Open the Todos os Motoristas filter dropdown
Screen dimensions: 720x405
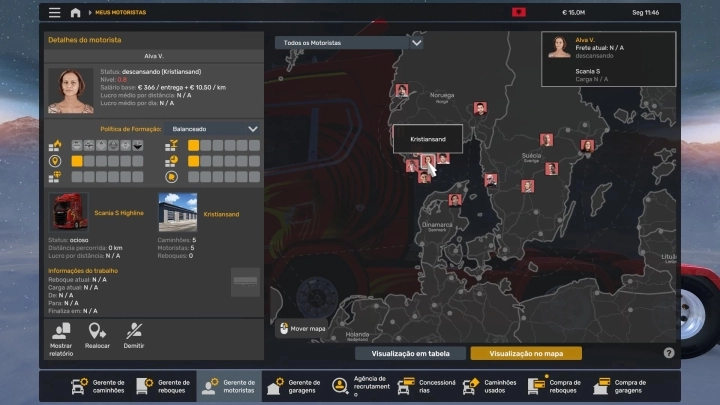click(x=349, y=43)
